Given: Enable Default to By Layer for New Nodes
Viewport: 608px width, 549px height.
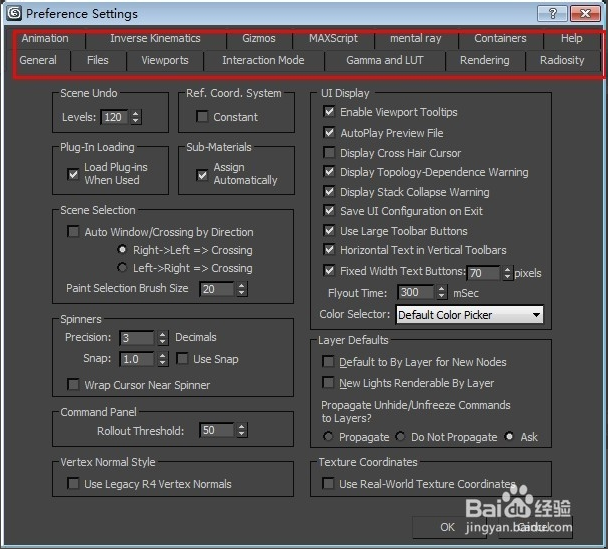Looking at the screenshot, I should tap(328, 362).
